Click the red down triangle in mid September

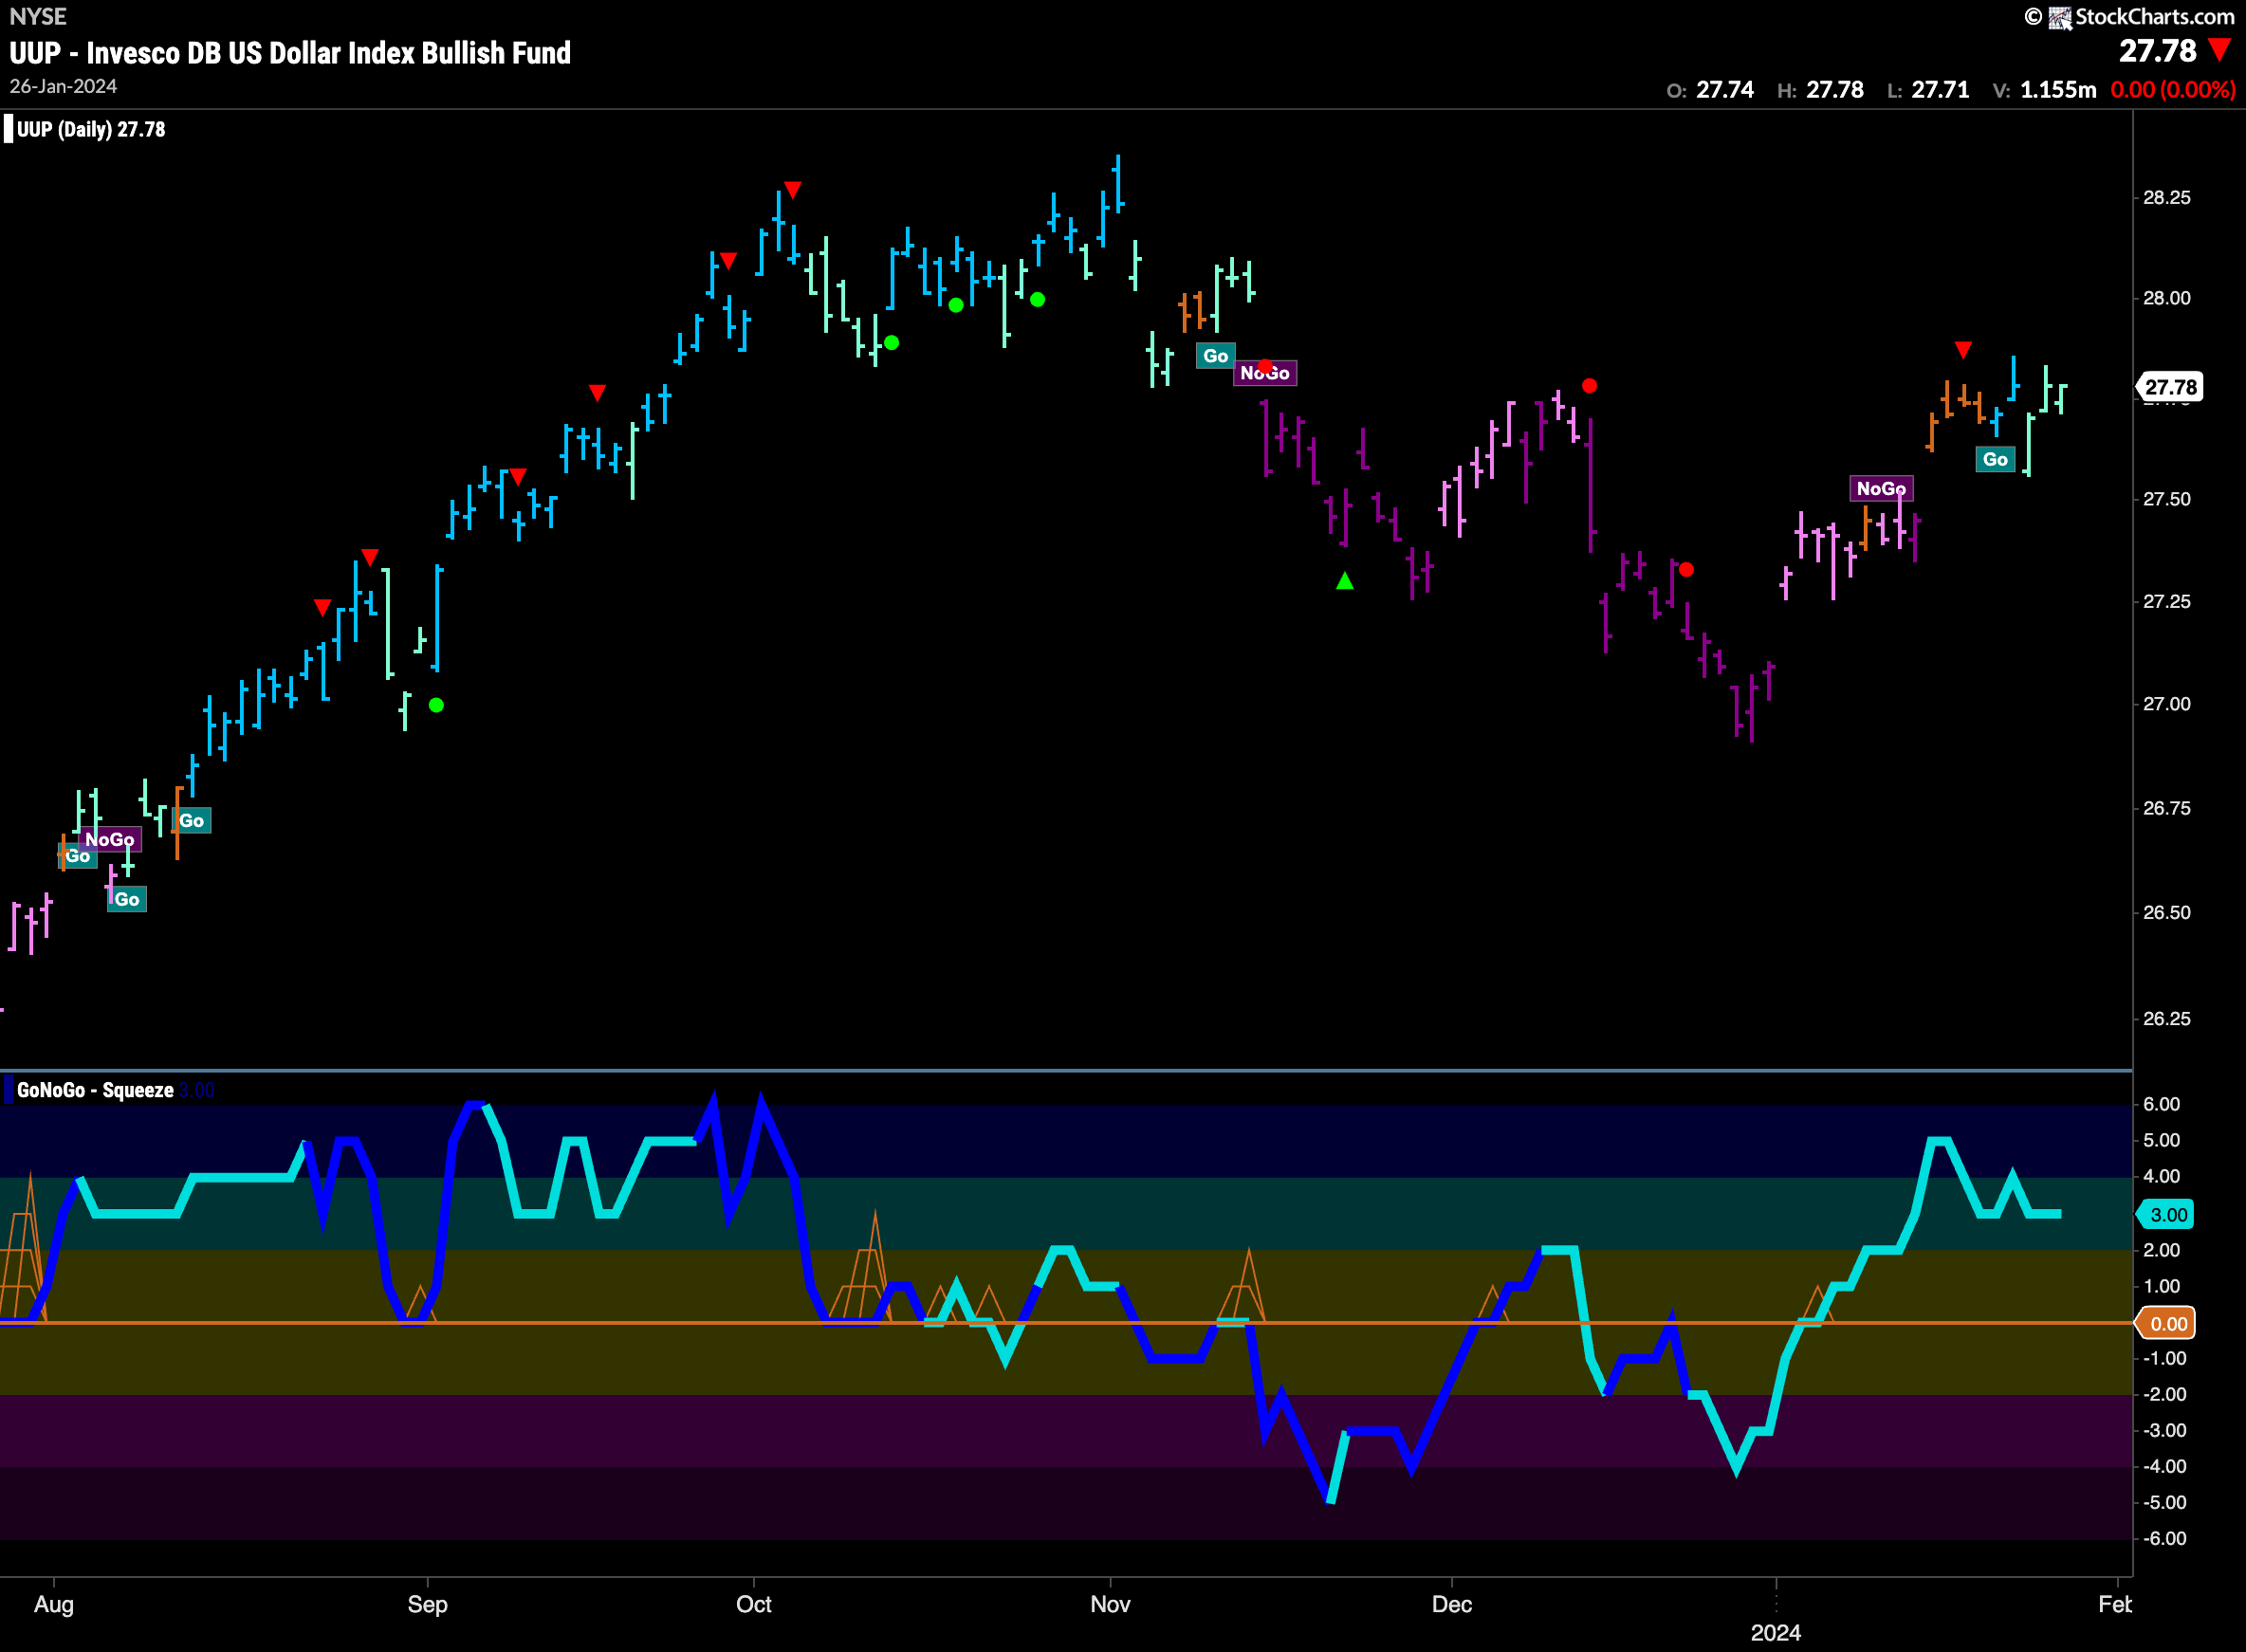(x=597, y=392)
